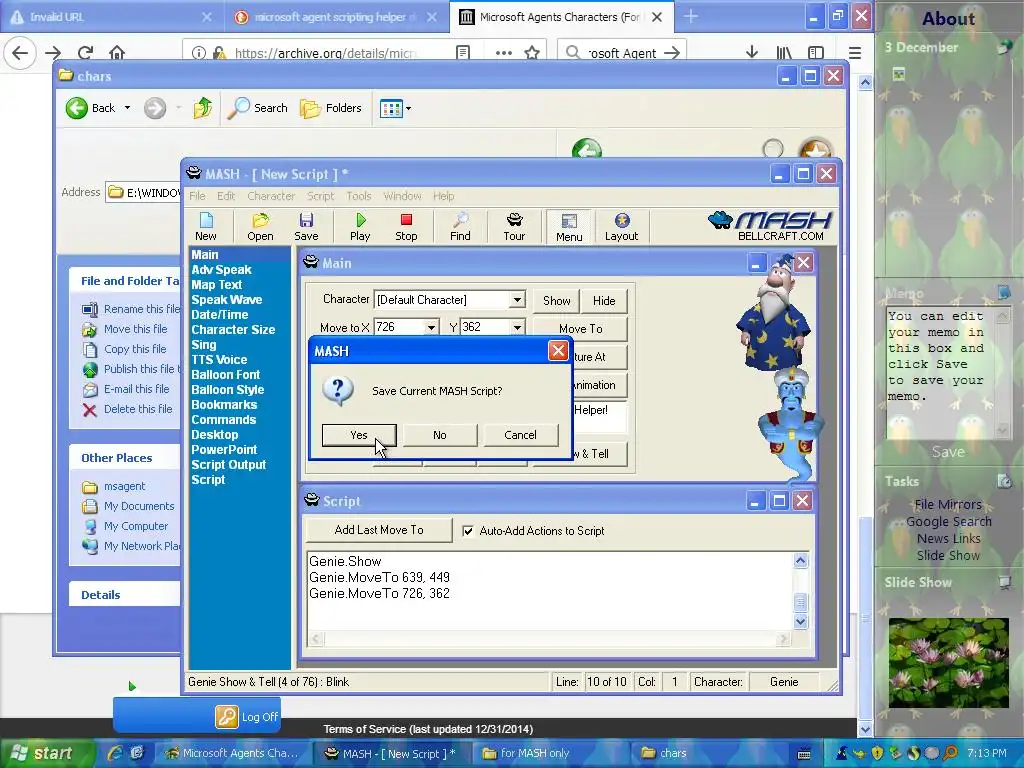Image resolution: width=1024 pixels, height=768 pixels.
Task: Select TTS Voice in the sidebar list
Action: (x=219, y=360)
